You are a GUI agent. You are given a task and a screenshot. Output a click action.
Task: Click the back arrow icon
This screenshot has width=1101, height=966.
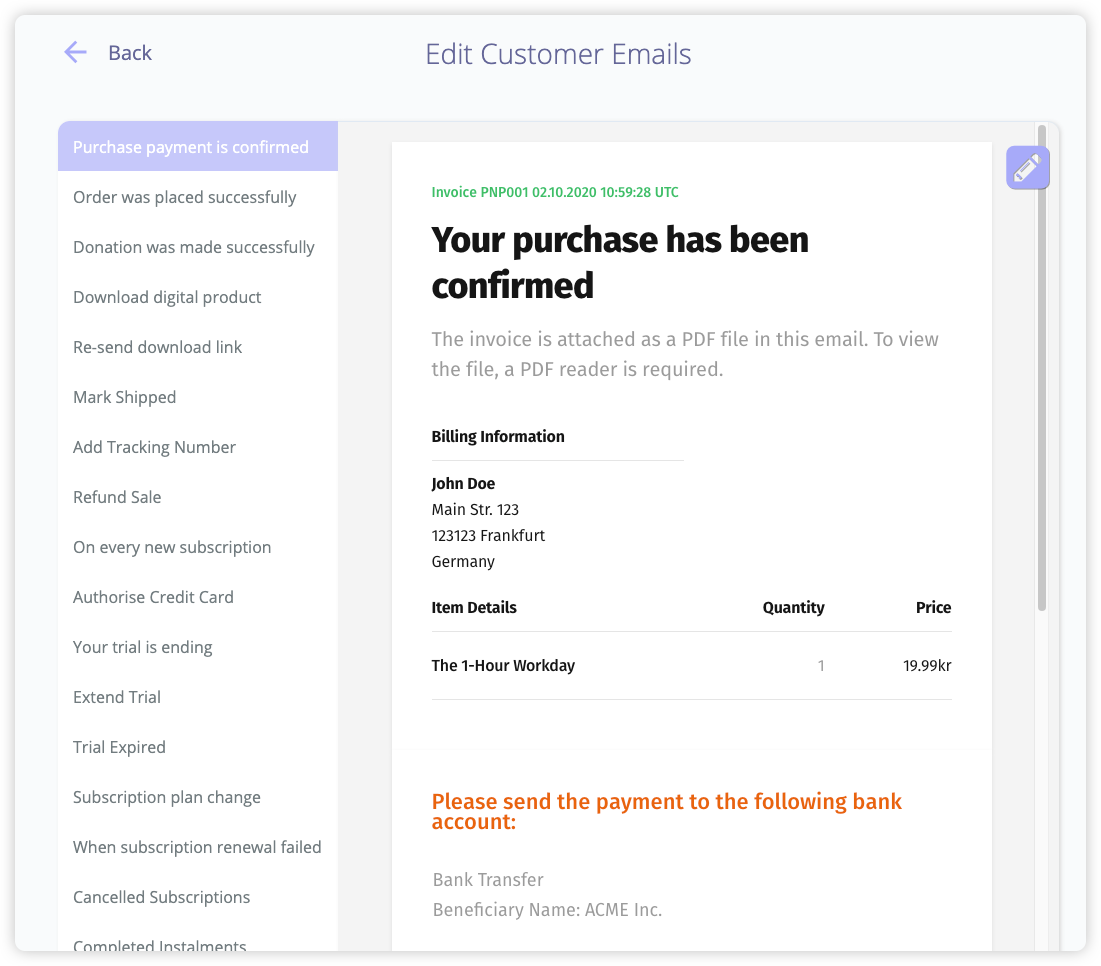75,53
